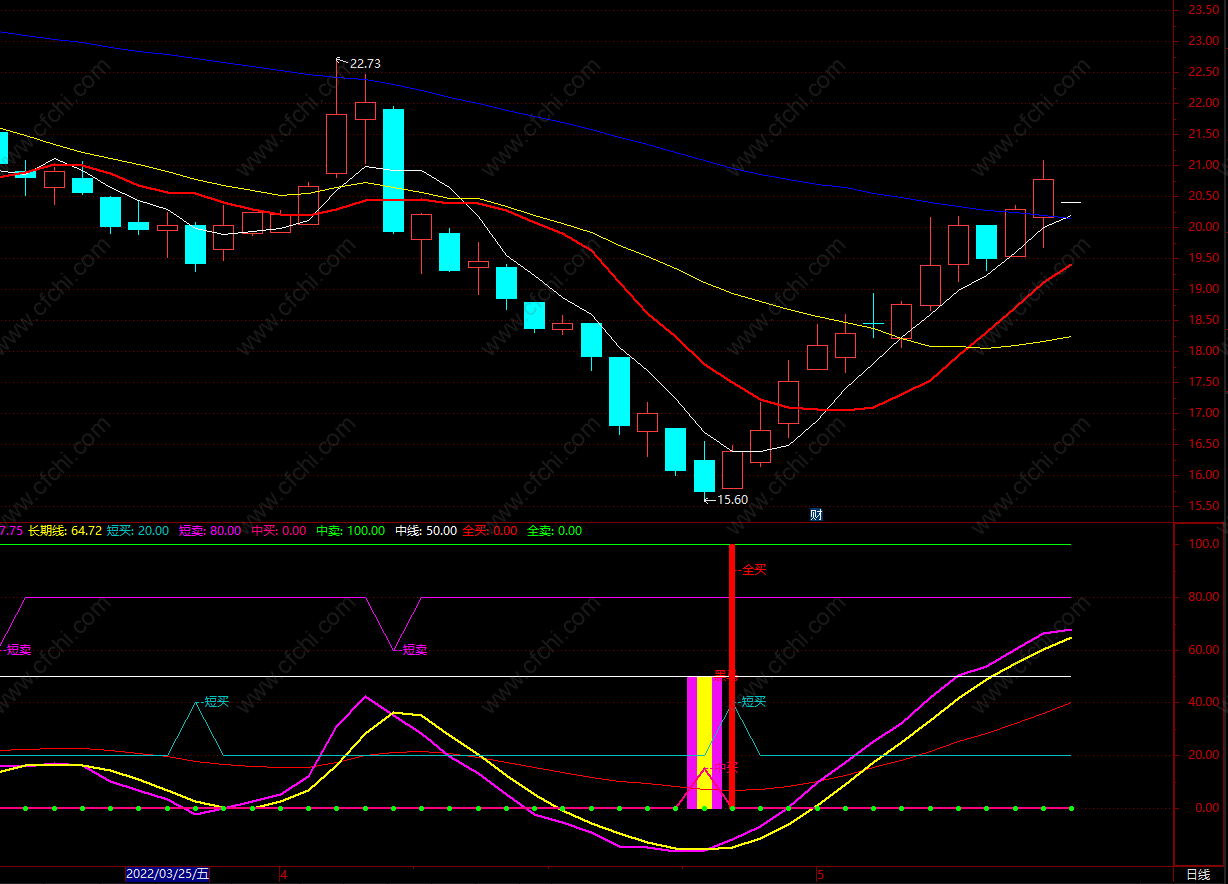The image size is (1228, 884).
Task: Select the yellow signal column in indicator
Action: click(x=704, y=742)
